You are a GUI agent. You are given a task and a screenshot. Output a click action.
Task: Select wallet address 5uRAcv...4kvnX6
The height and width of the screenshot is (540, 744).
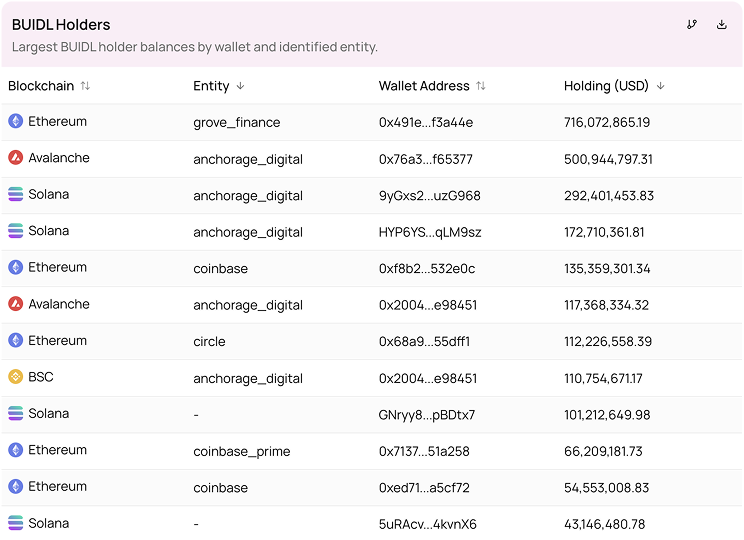(x=428, y=524)
